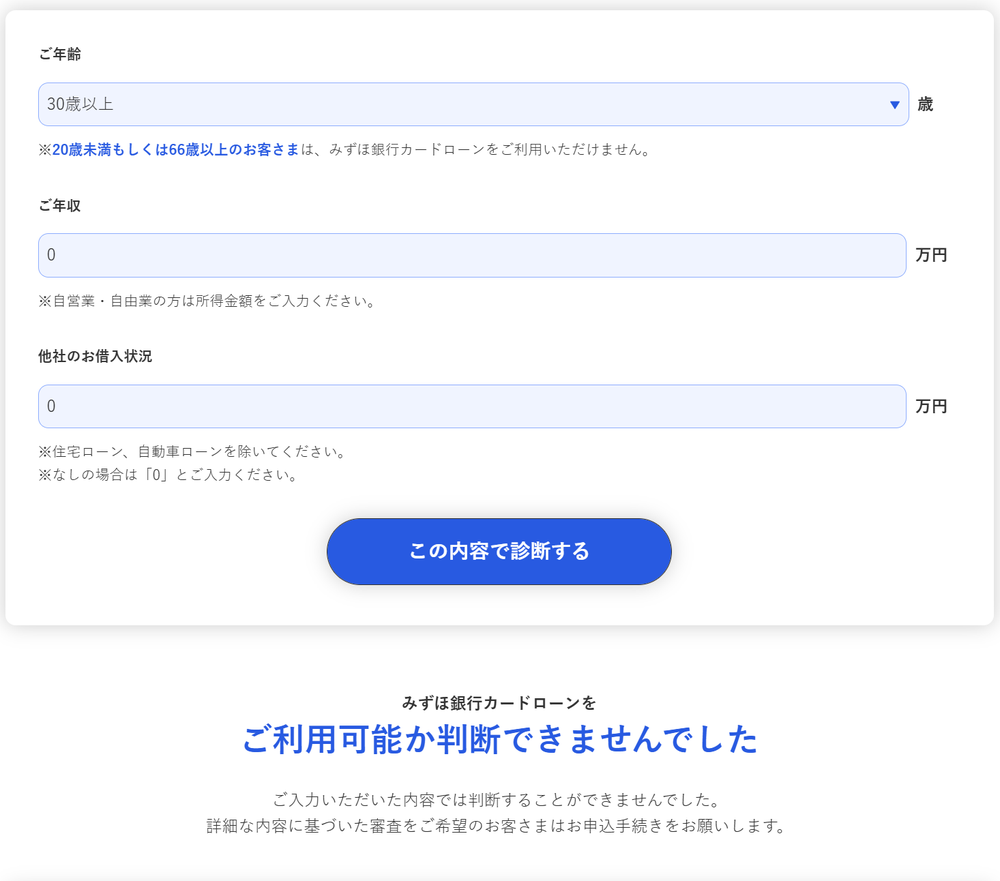Click the ご年収 label

click(x=60, y=205)
